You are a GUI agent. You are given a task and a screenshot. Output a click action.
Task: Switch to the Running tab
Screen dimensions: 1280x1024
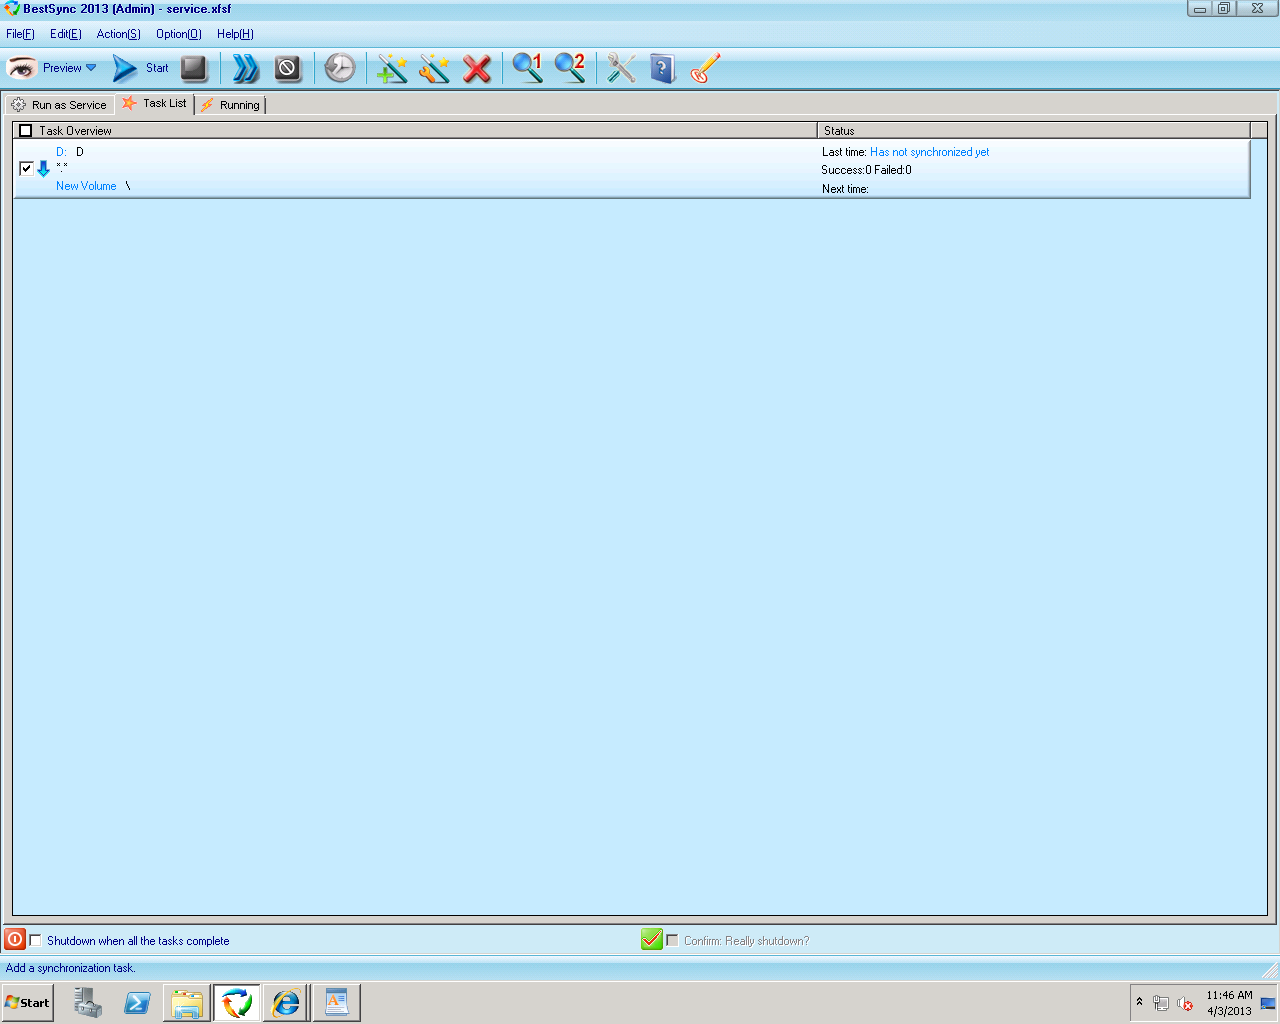[230, 105]
